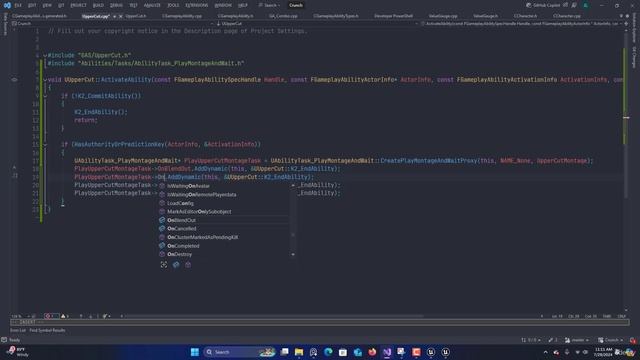Image resolution: width=640 pixels, height=360 pixels.
Task: Toggle IntelliSense expand-scope filter icon
Action: click(164, 265)
